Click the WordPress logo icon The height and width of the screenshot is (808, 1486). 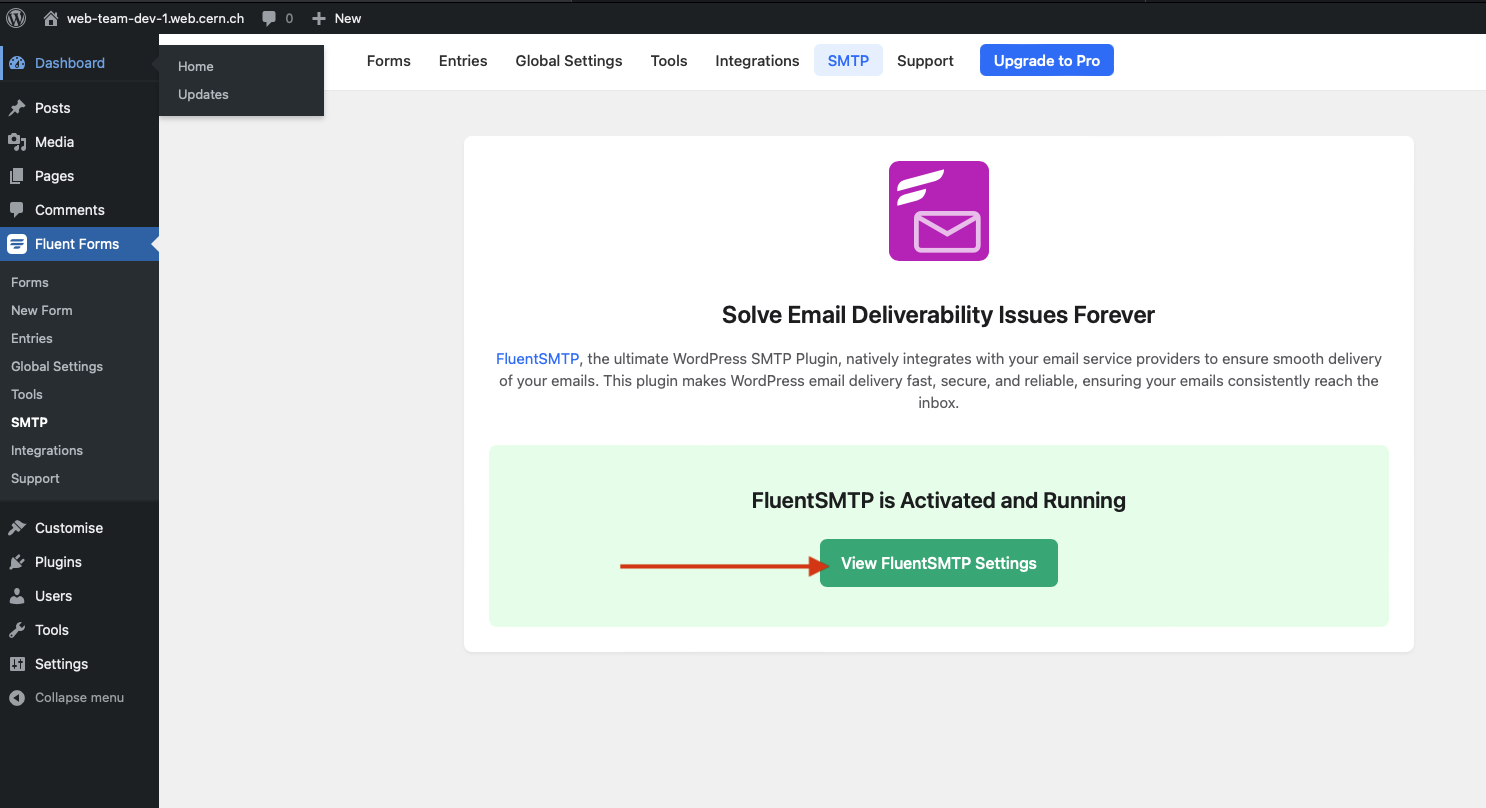tap(17, 18)
